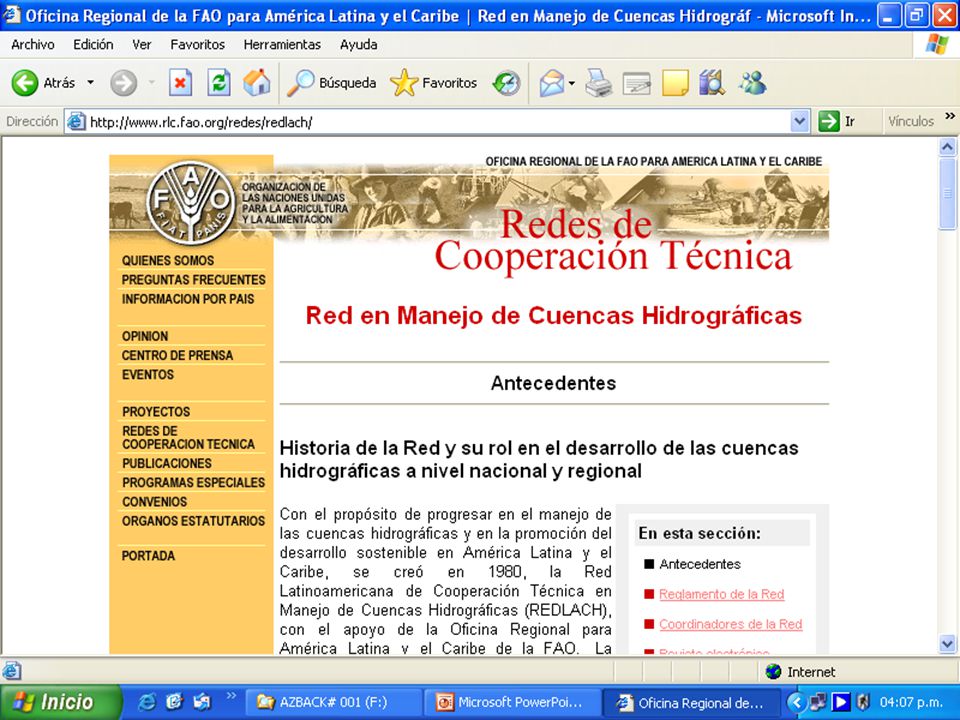Open ORGANOS ESTATUTARIOS sidebar link
This screenshot has width=960, height=720.
coord(193,520)
